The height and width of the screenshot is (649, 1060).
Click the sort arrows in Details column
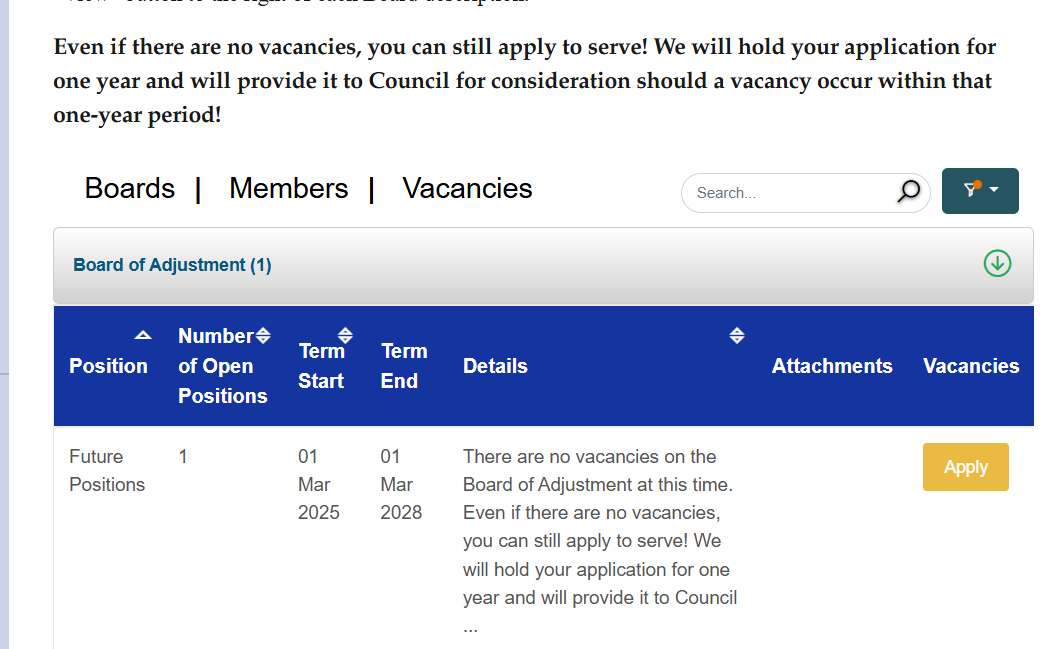click(x=737, y=335)
